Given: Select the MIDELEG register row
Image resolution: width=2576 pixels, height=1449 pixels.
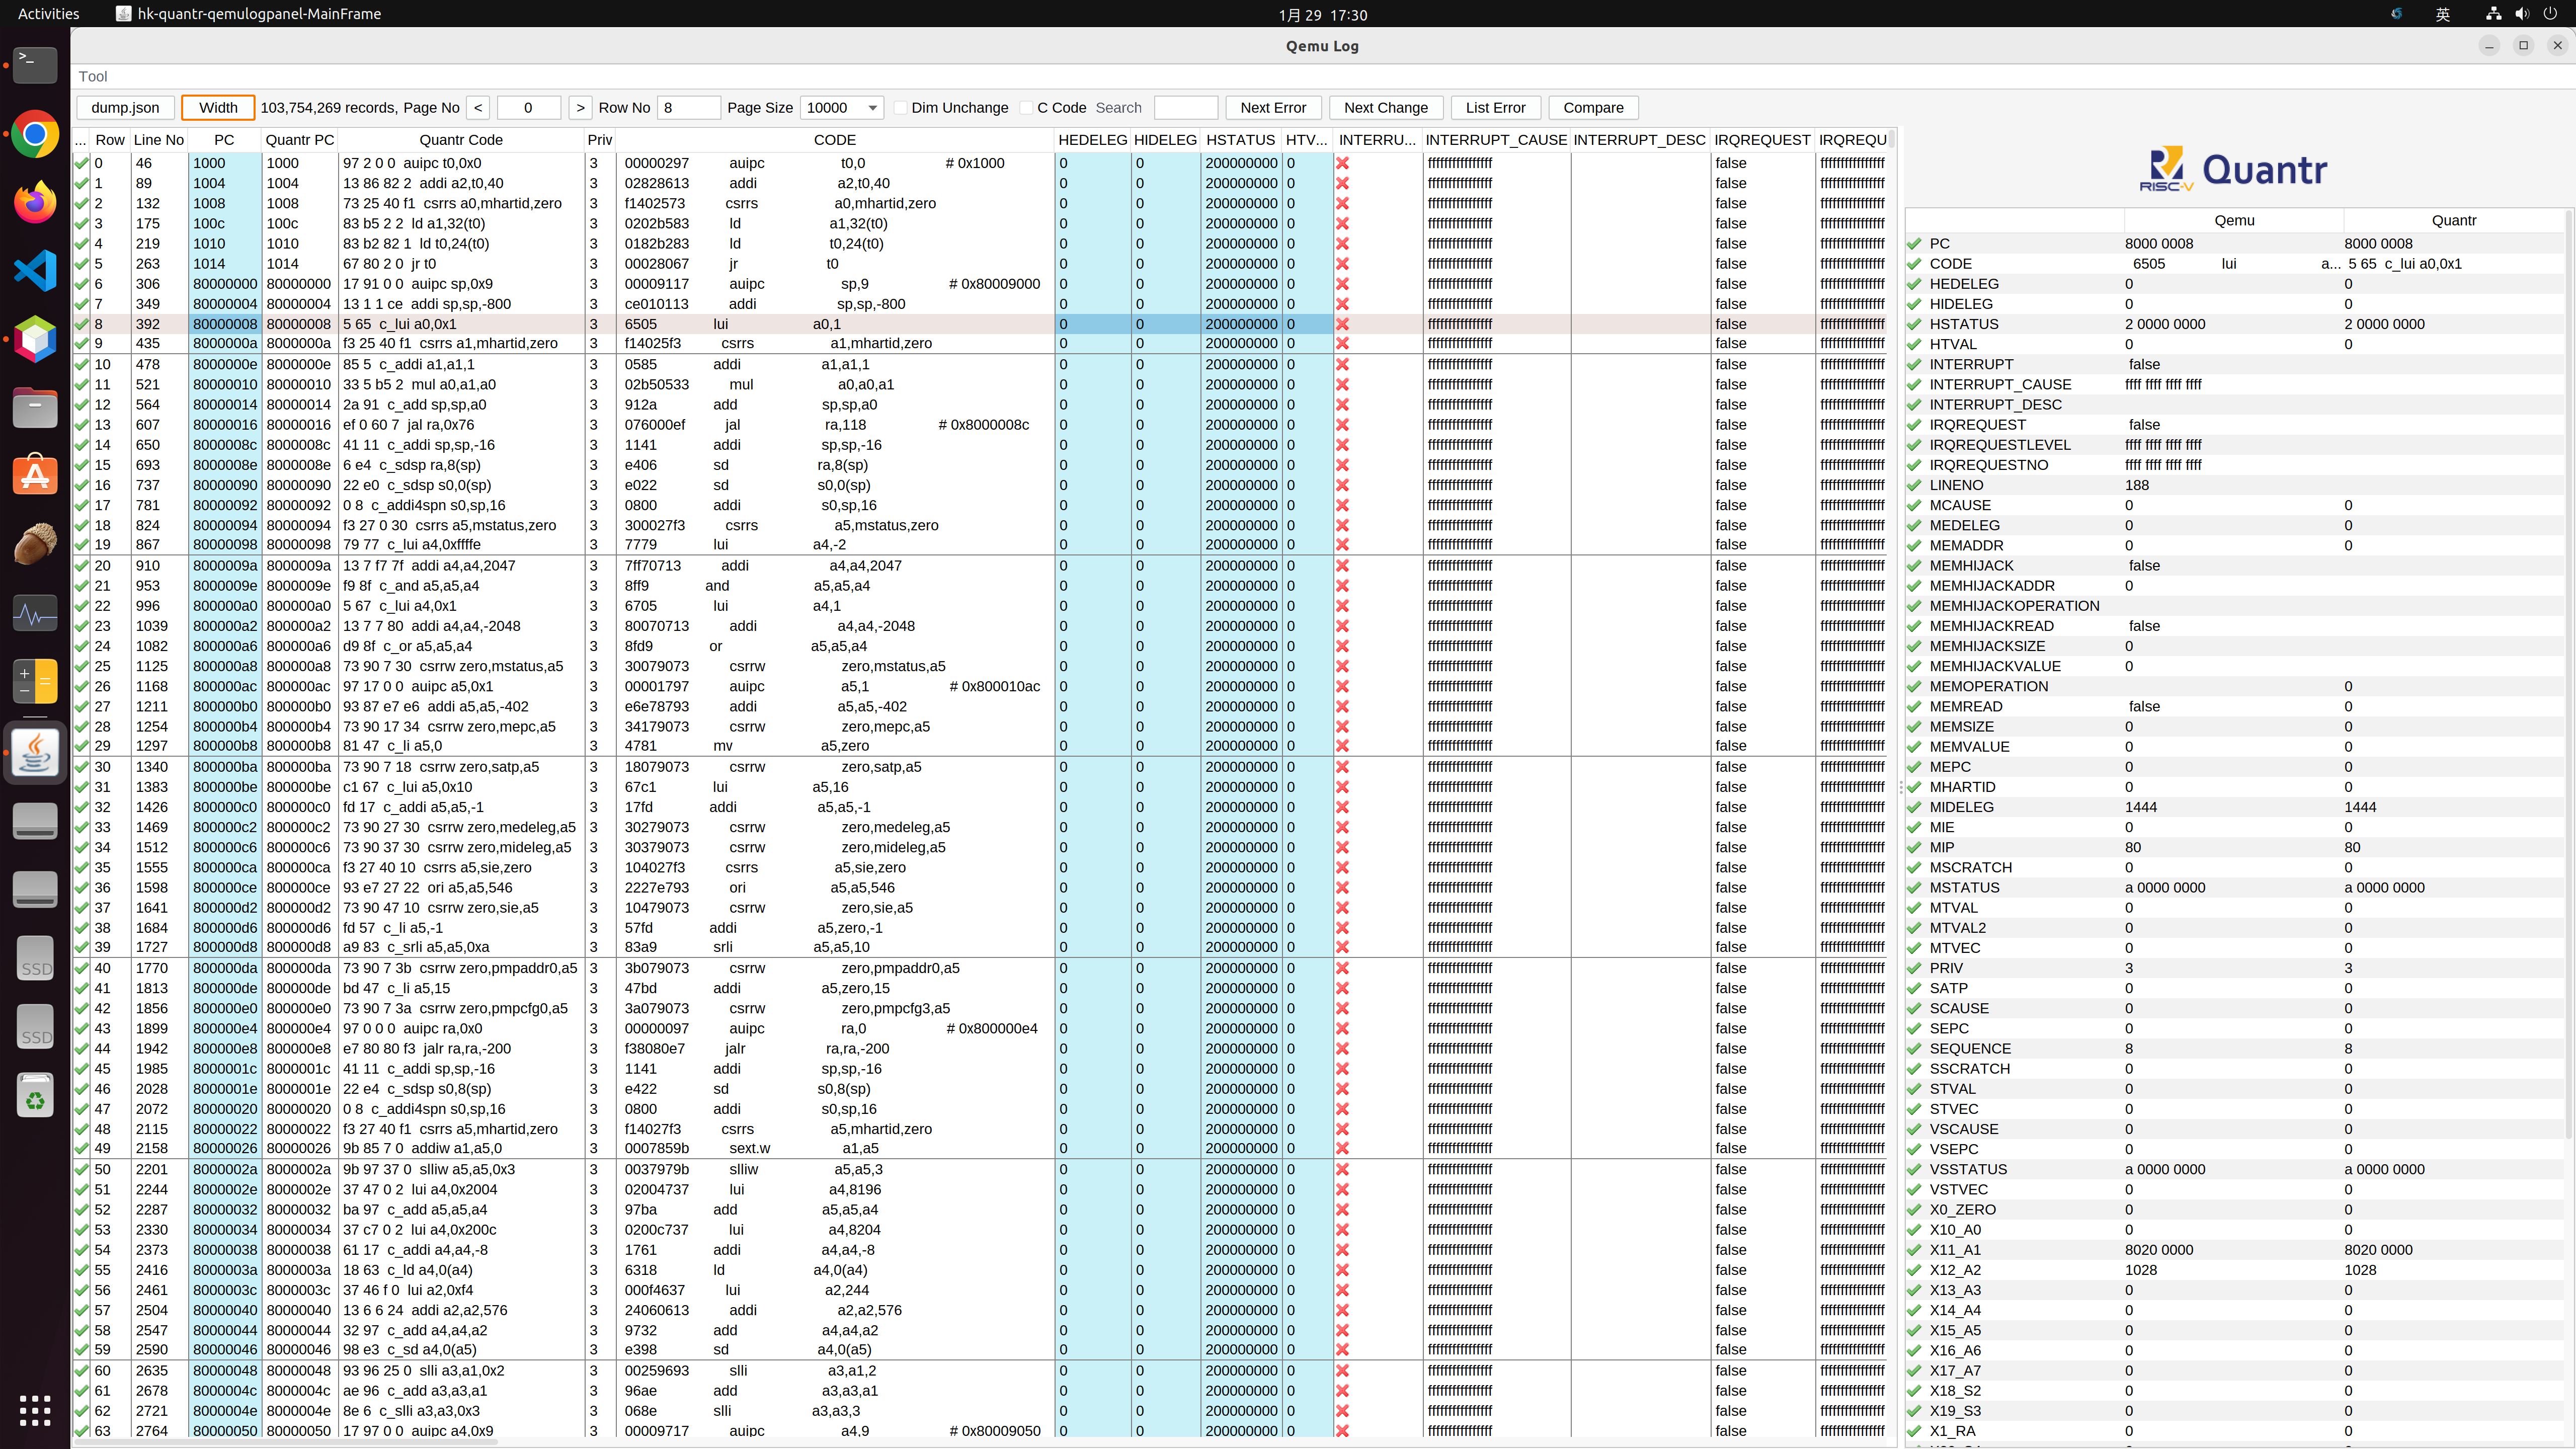Looking at the screenshot, I should click(x=2235, y=807).
